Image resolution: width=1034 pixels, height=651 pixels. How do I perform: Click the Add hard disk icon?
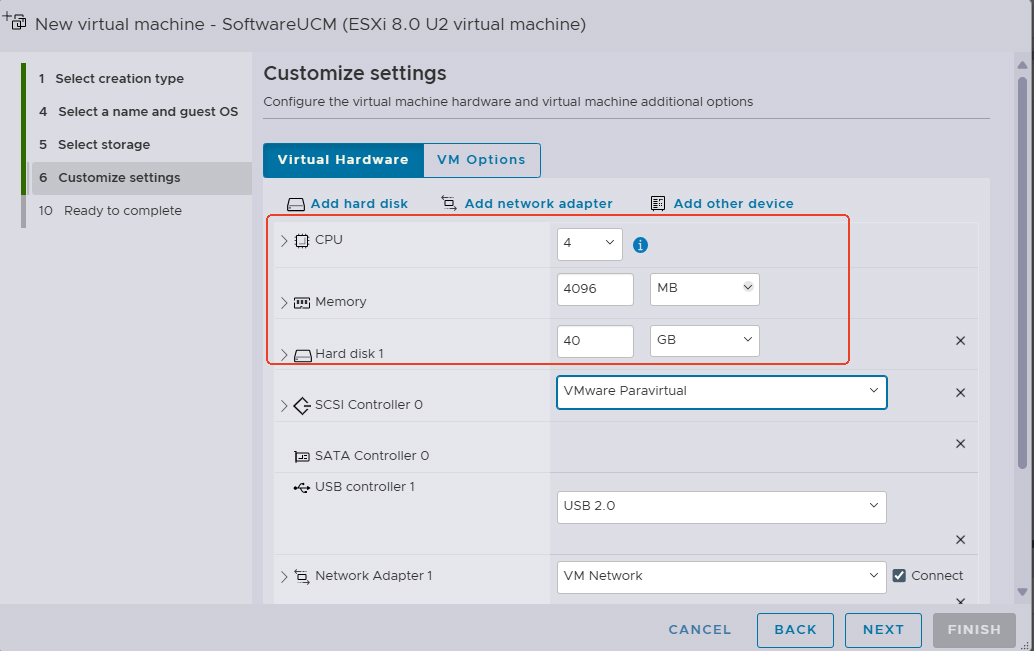click(295, 204)
